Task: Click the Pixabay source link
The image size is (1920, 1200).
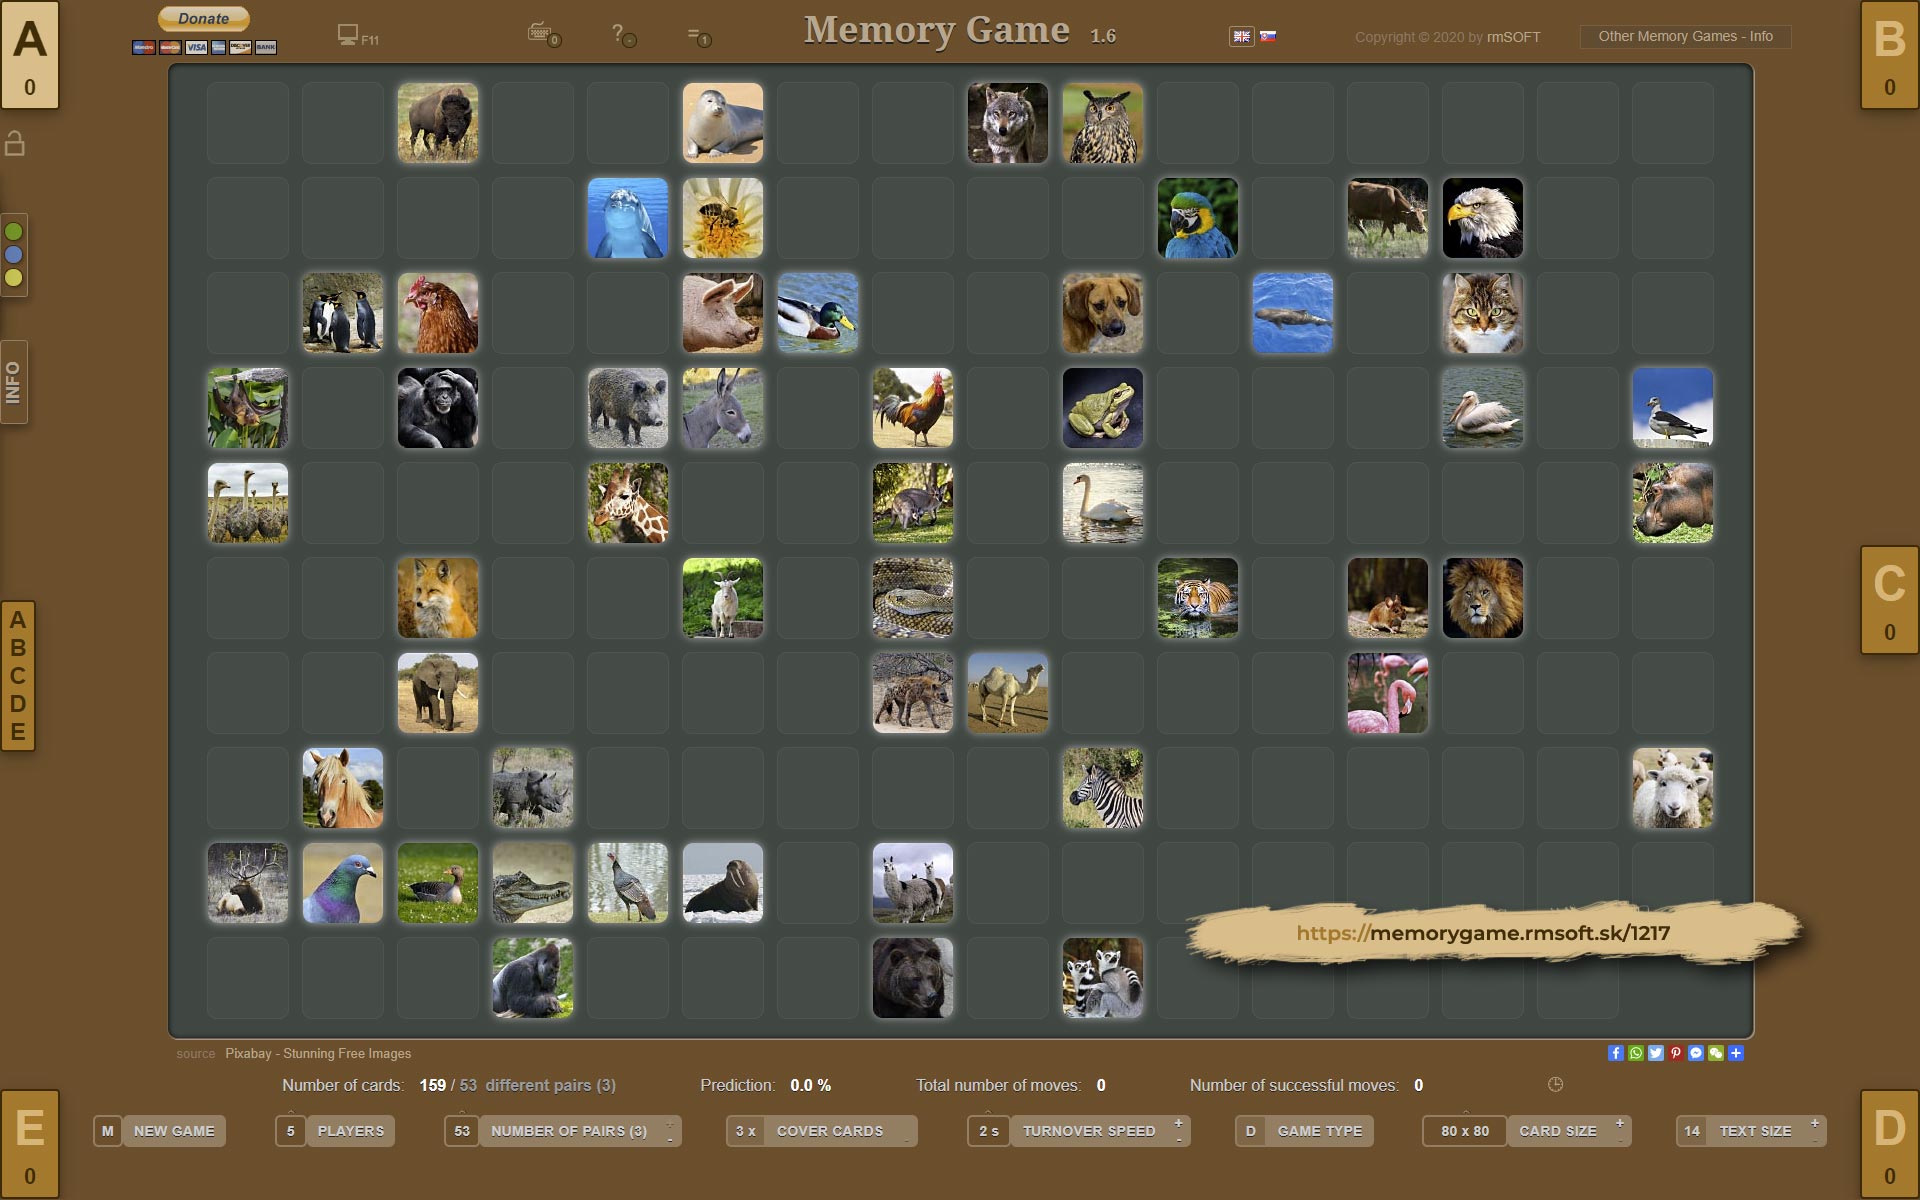Action: pos(318,1053)
